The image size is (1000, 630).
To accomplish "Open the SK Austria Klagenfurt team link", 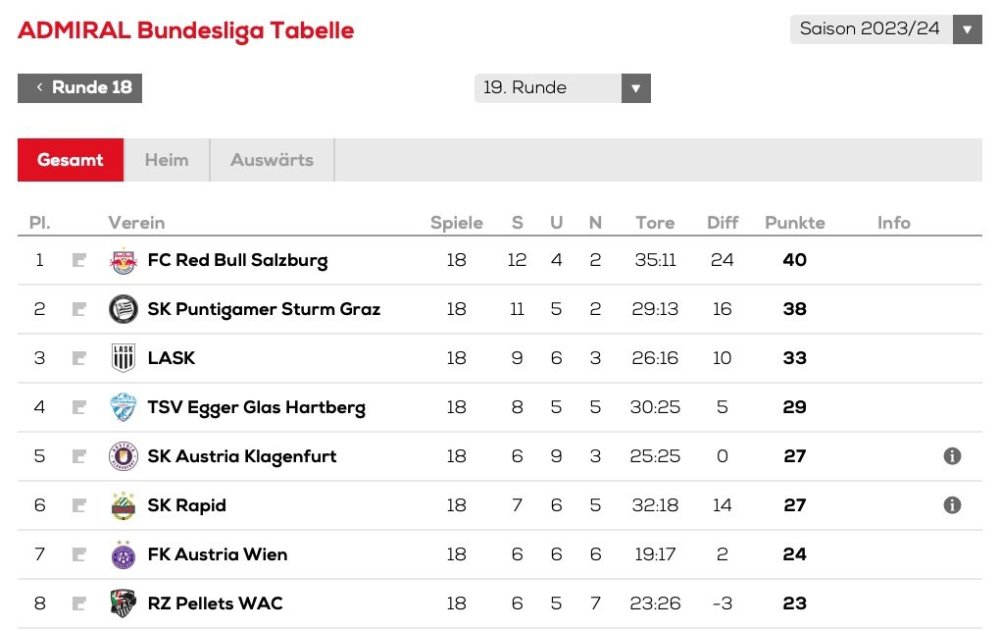I will pos(242,457).
